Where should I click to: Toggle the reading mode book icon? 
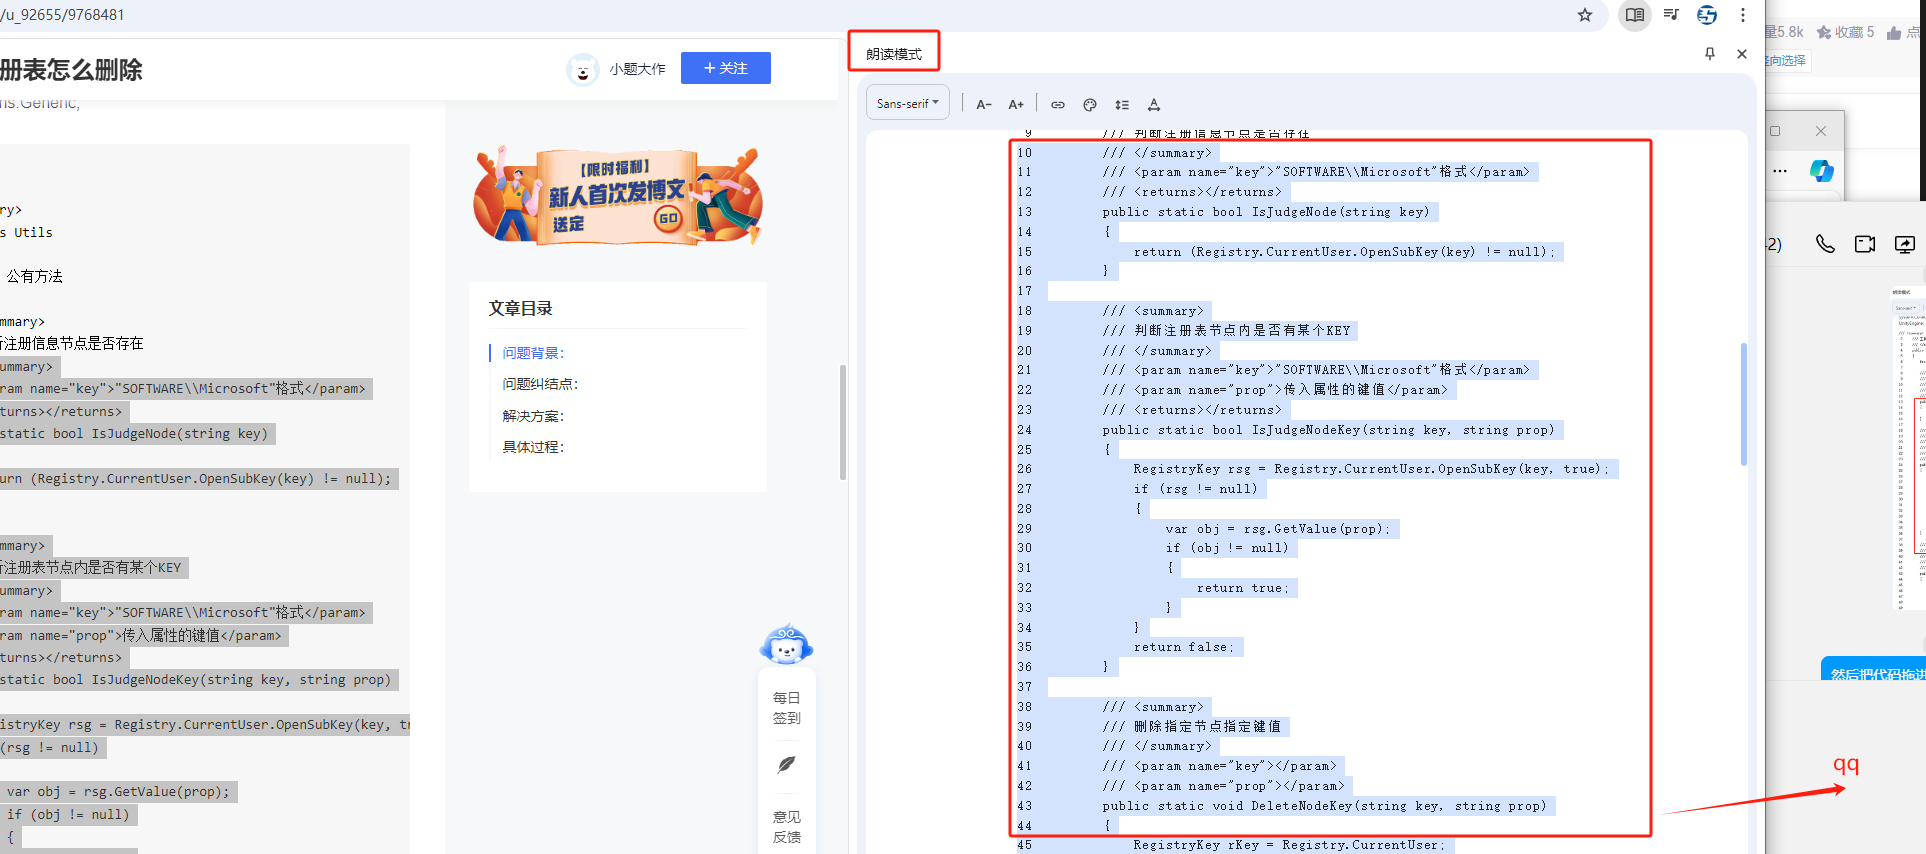pos(1635,15)
